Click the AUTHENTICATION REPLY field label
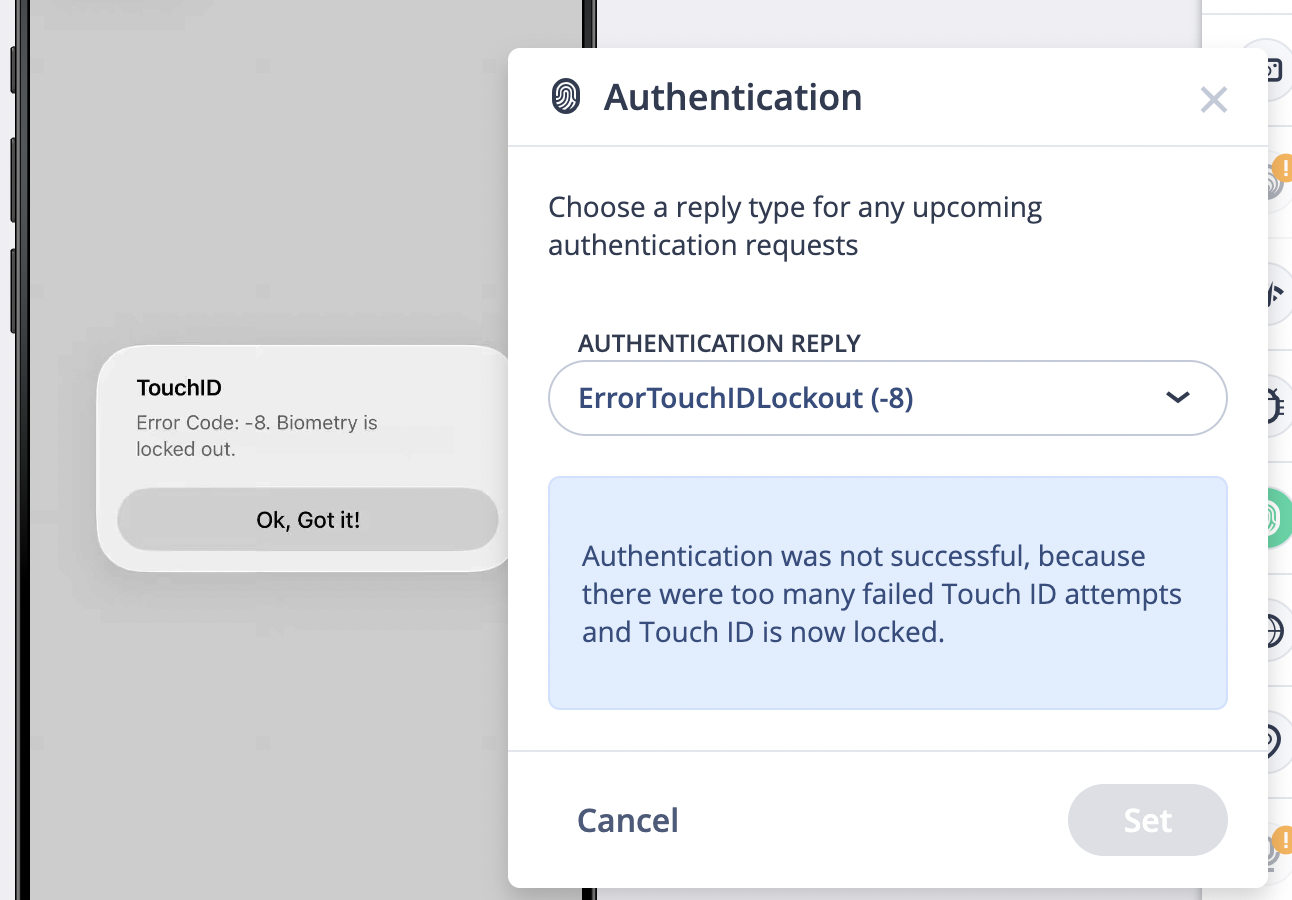Screen dimensions: 1292x900 point(719,343)
